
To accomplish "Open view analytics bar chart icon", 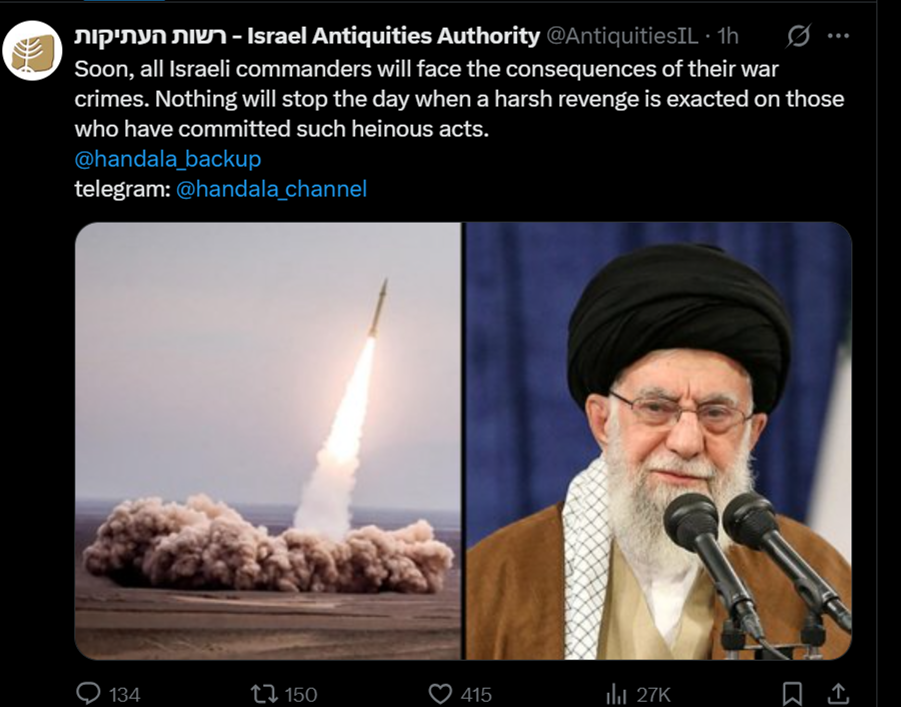I will [x=617, y=694].
